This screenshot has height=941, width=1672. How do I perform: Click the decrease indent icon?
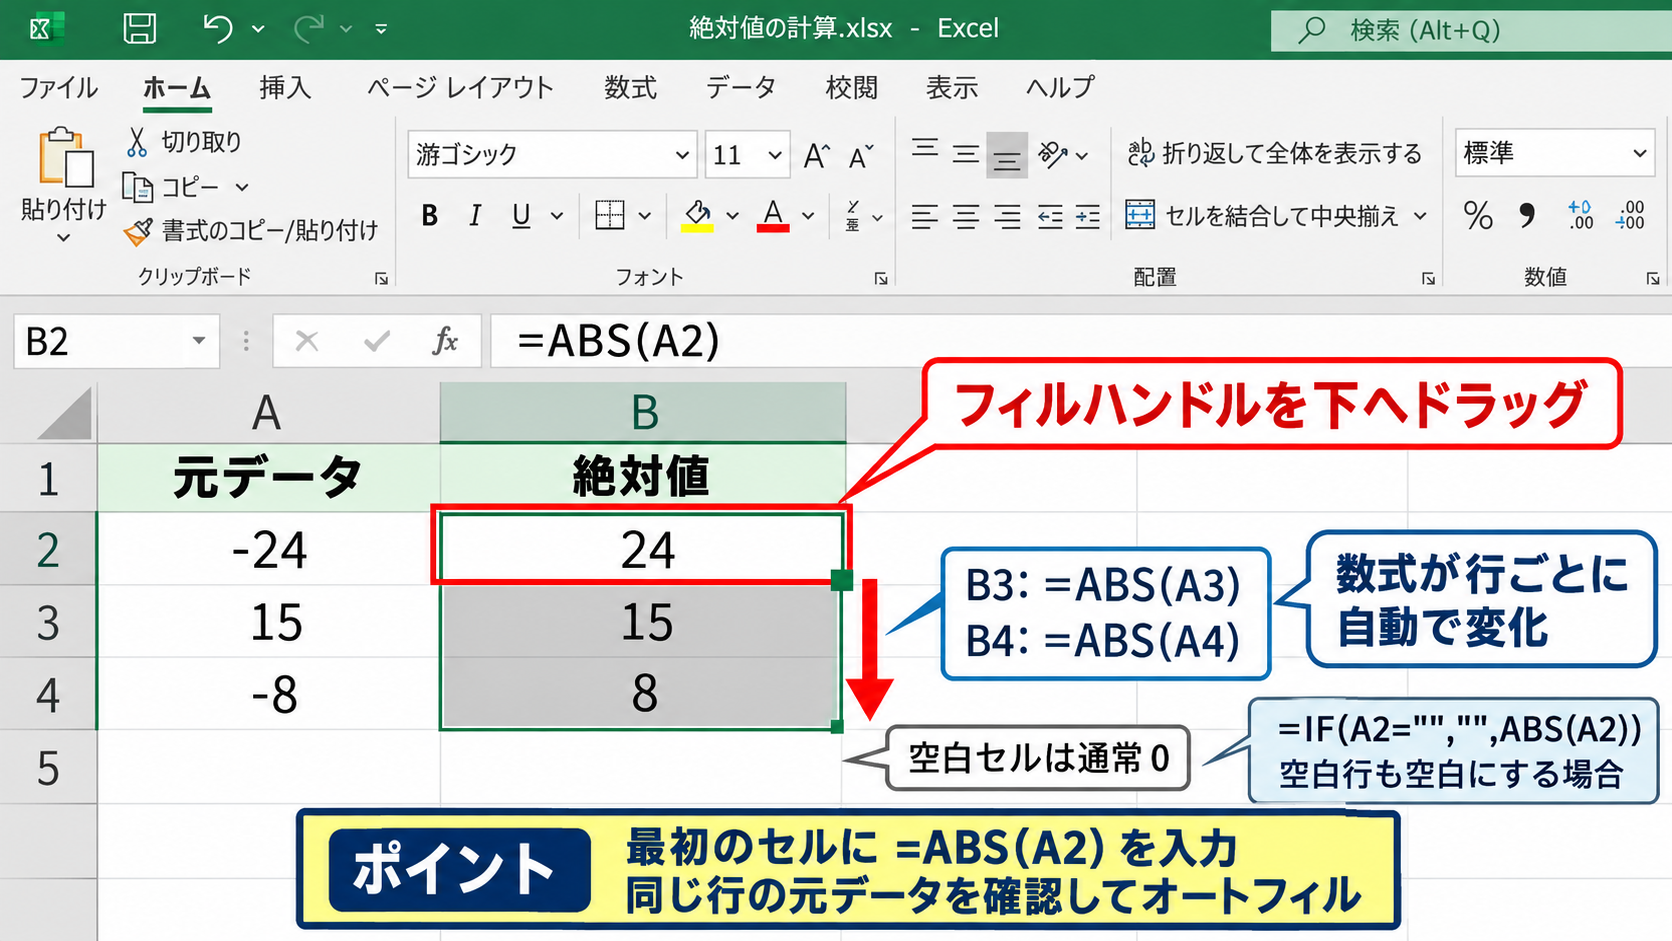(1050, 216)
